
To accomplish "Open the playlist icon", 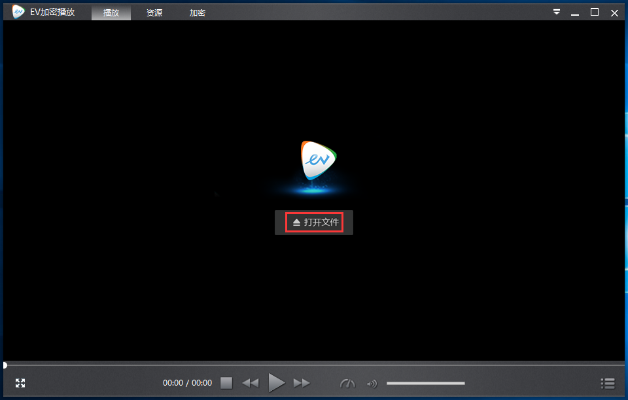I will (x=608, y=384).
